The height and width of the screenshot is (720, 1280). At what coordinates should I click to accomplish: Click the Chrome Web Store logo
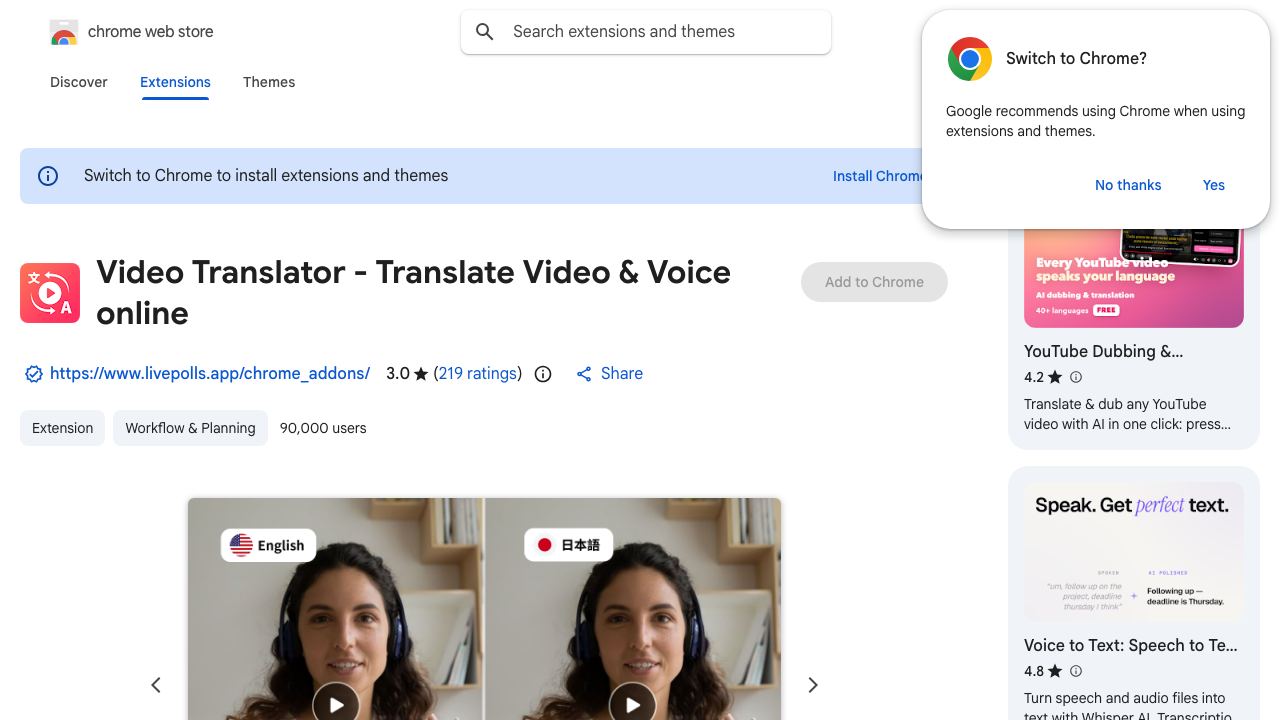tap(64, 32)
